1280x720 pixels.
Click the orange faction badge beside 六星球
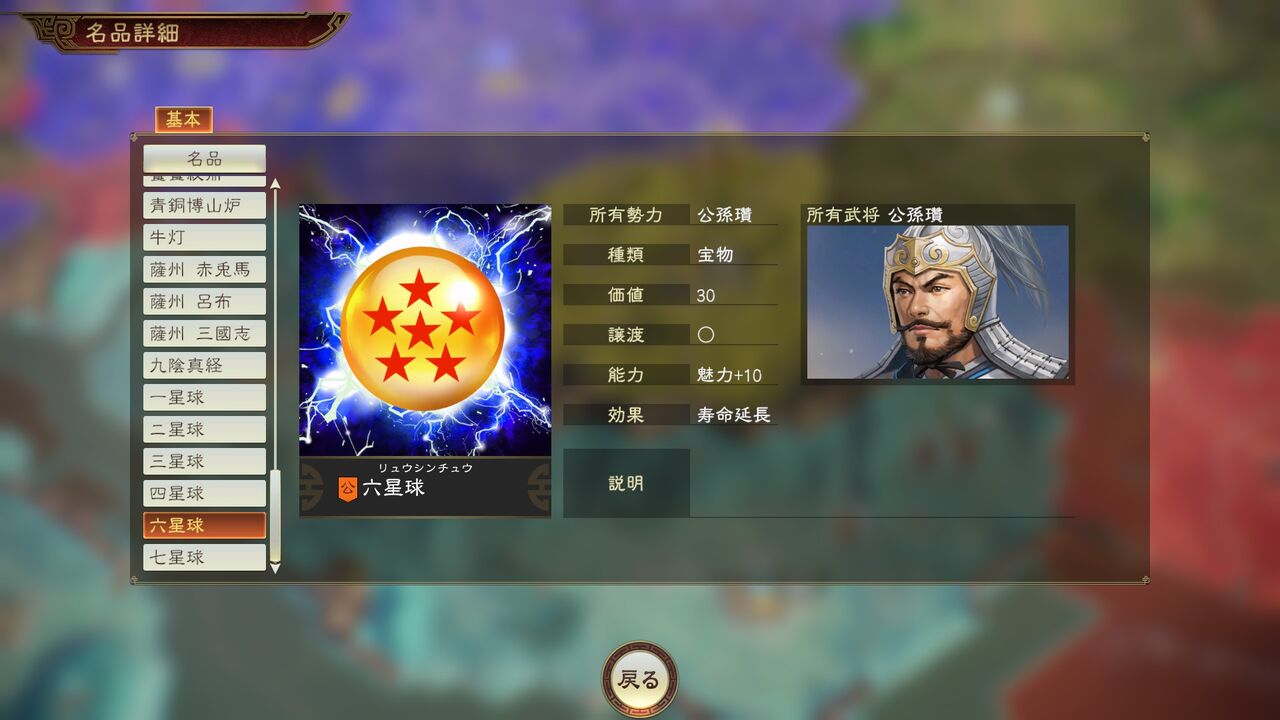(x=347, y=489)
